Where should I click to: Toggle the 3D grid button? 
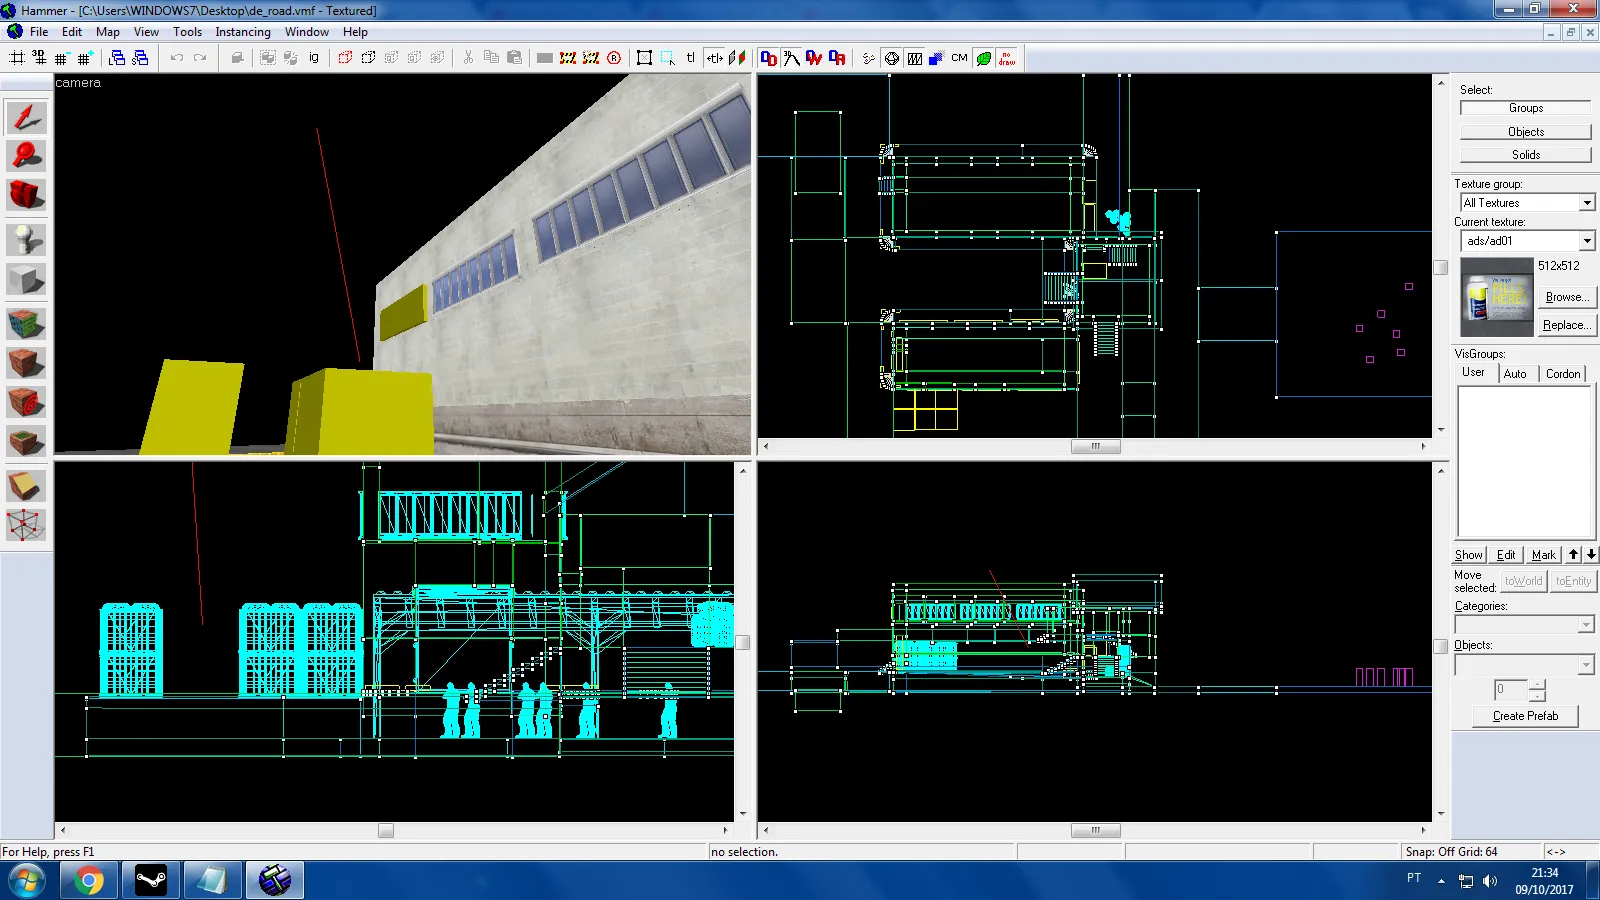[40, 58]
